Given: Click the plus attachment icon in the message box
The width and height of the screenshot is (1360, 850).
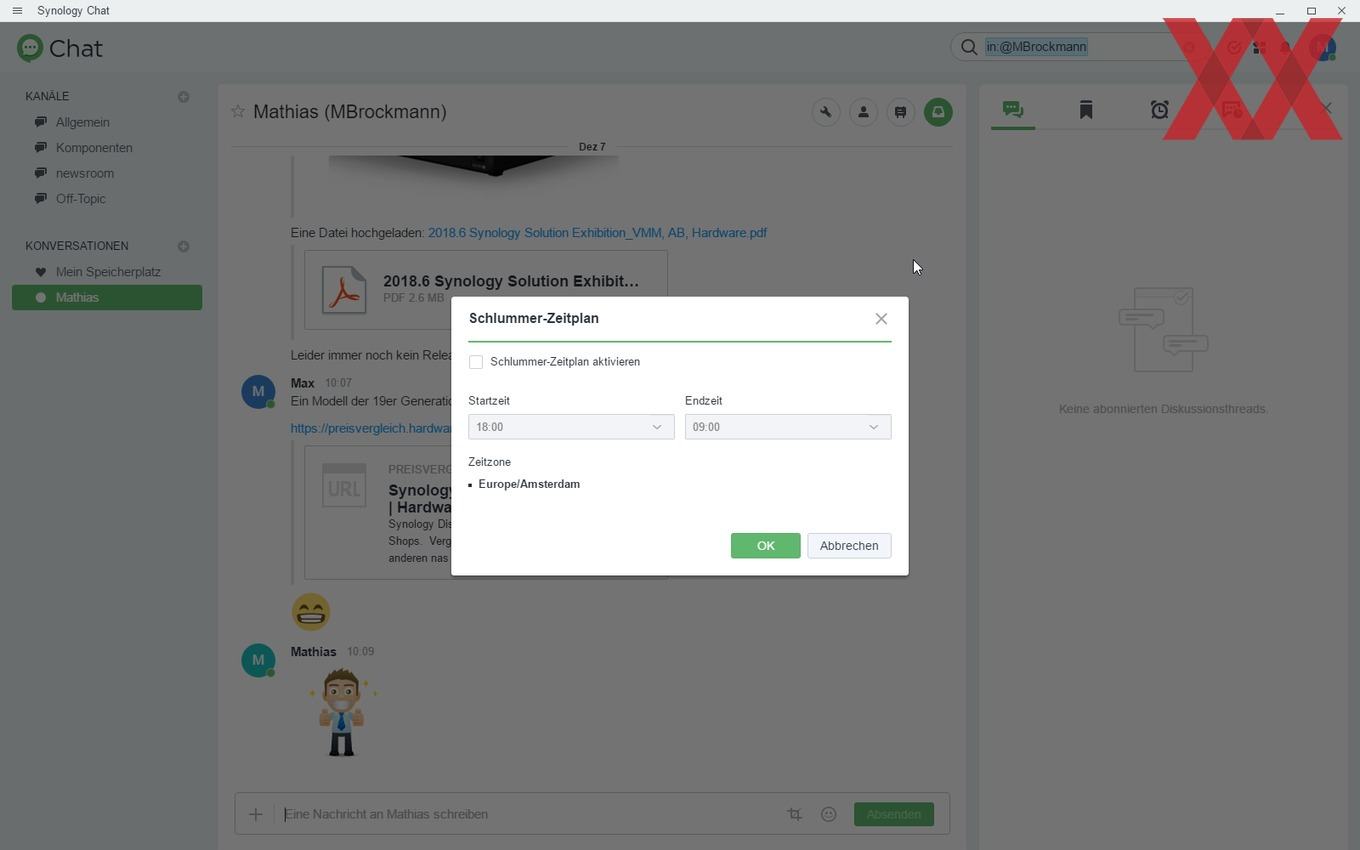Looking at the screenshot, I should (255, 815).
